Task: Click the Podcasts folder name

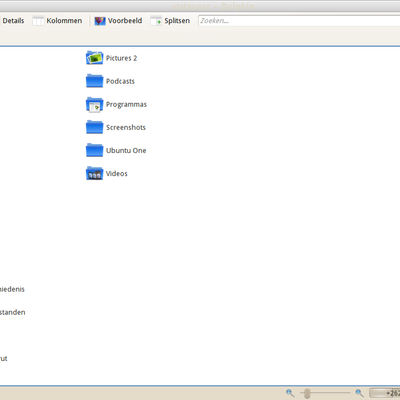Action: [120, 81]
